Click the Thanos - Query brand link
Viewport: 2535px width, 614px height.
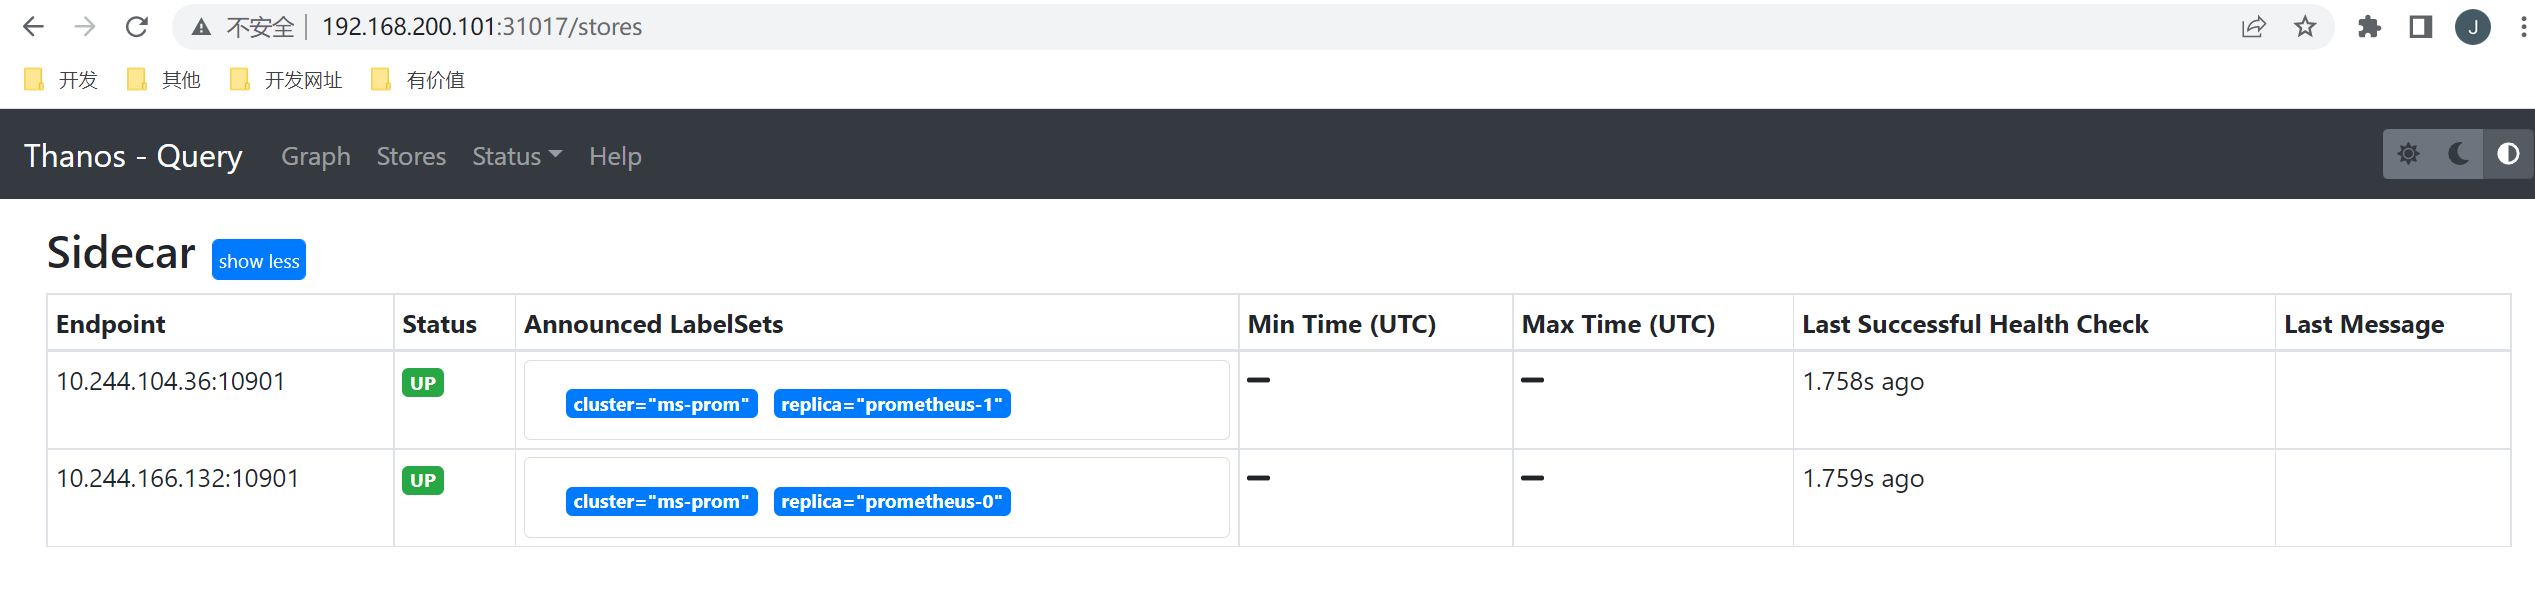(133, 156)
